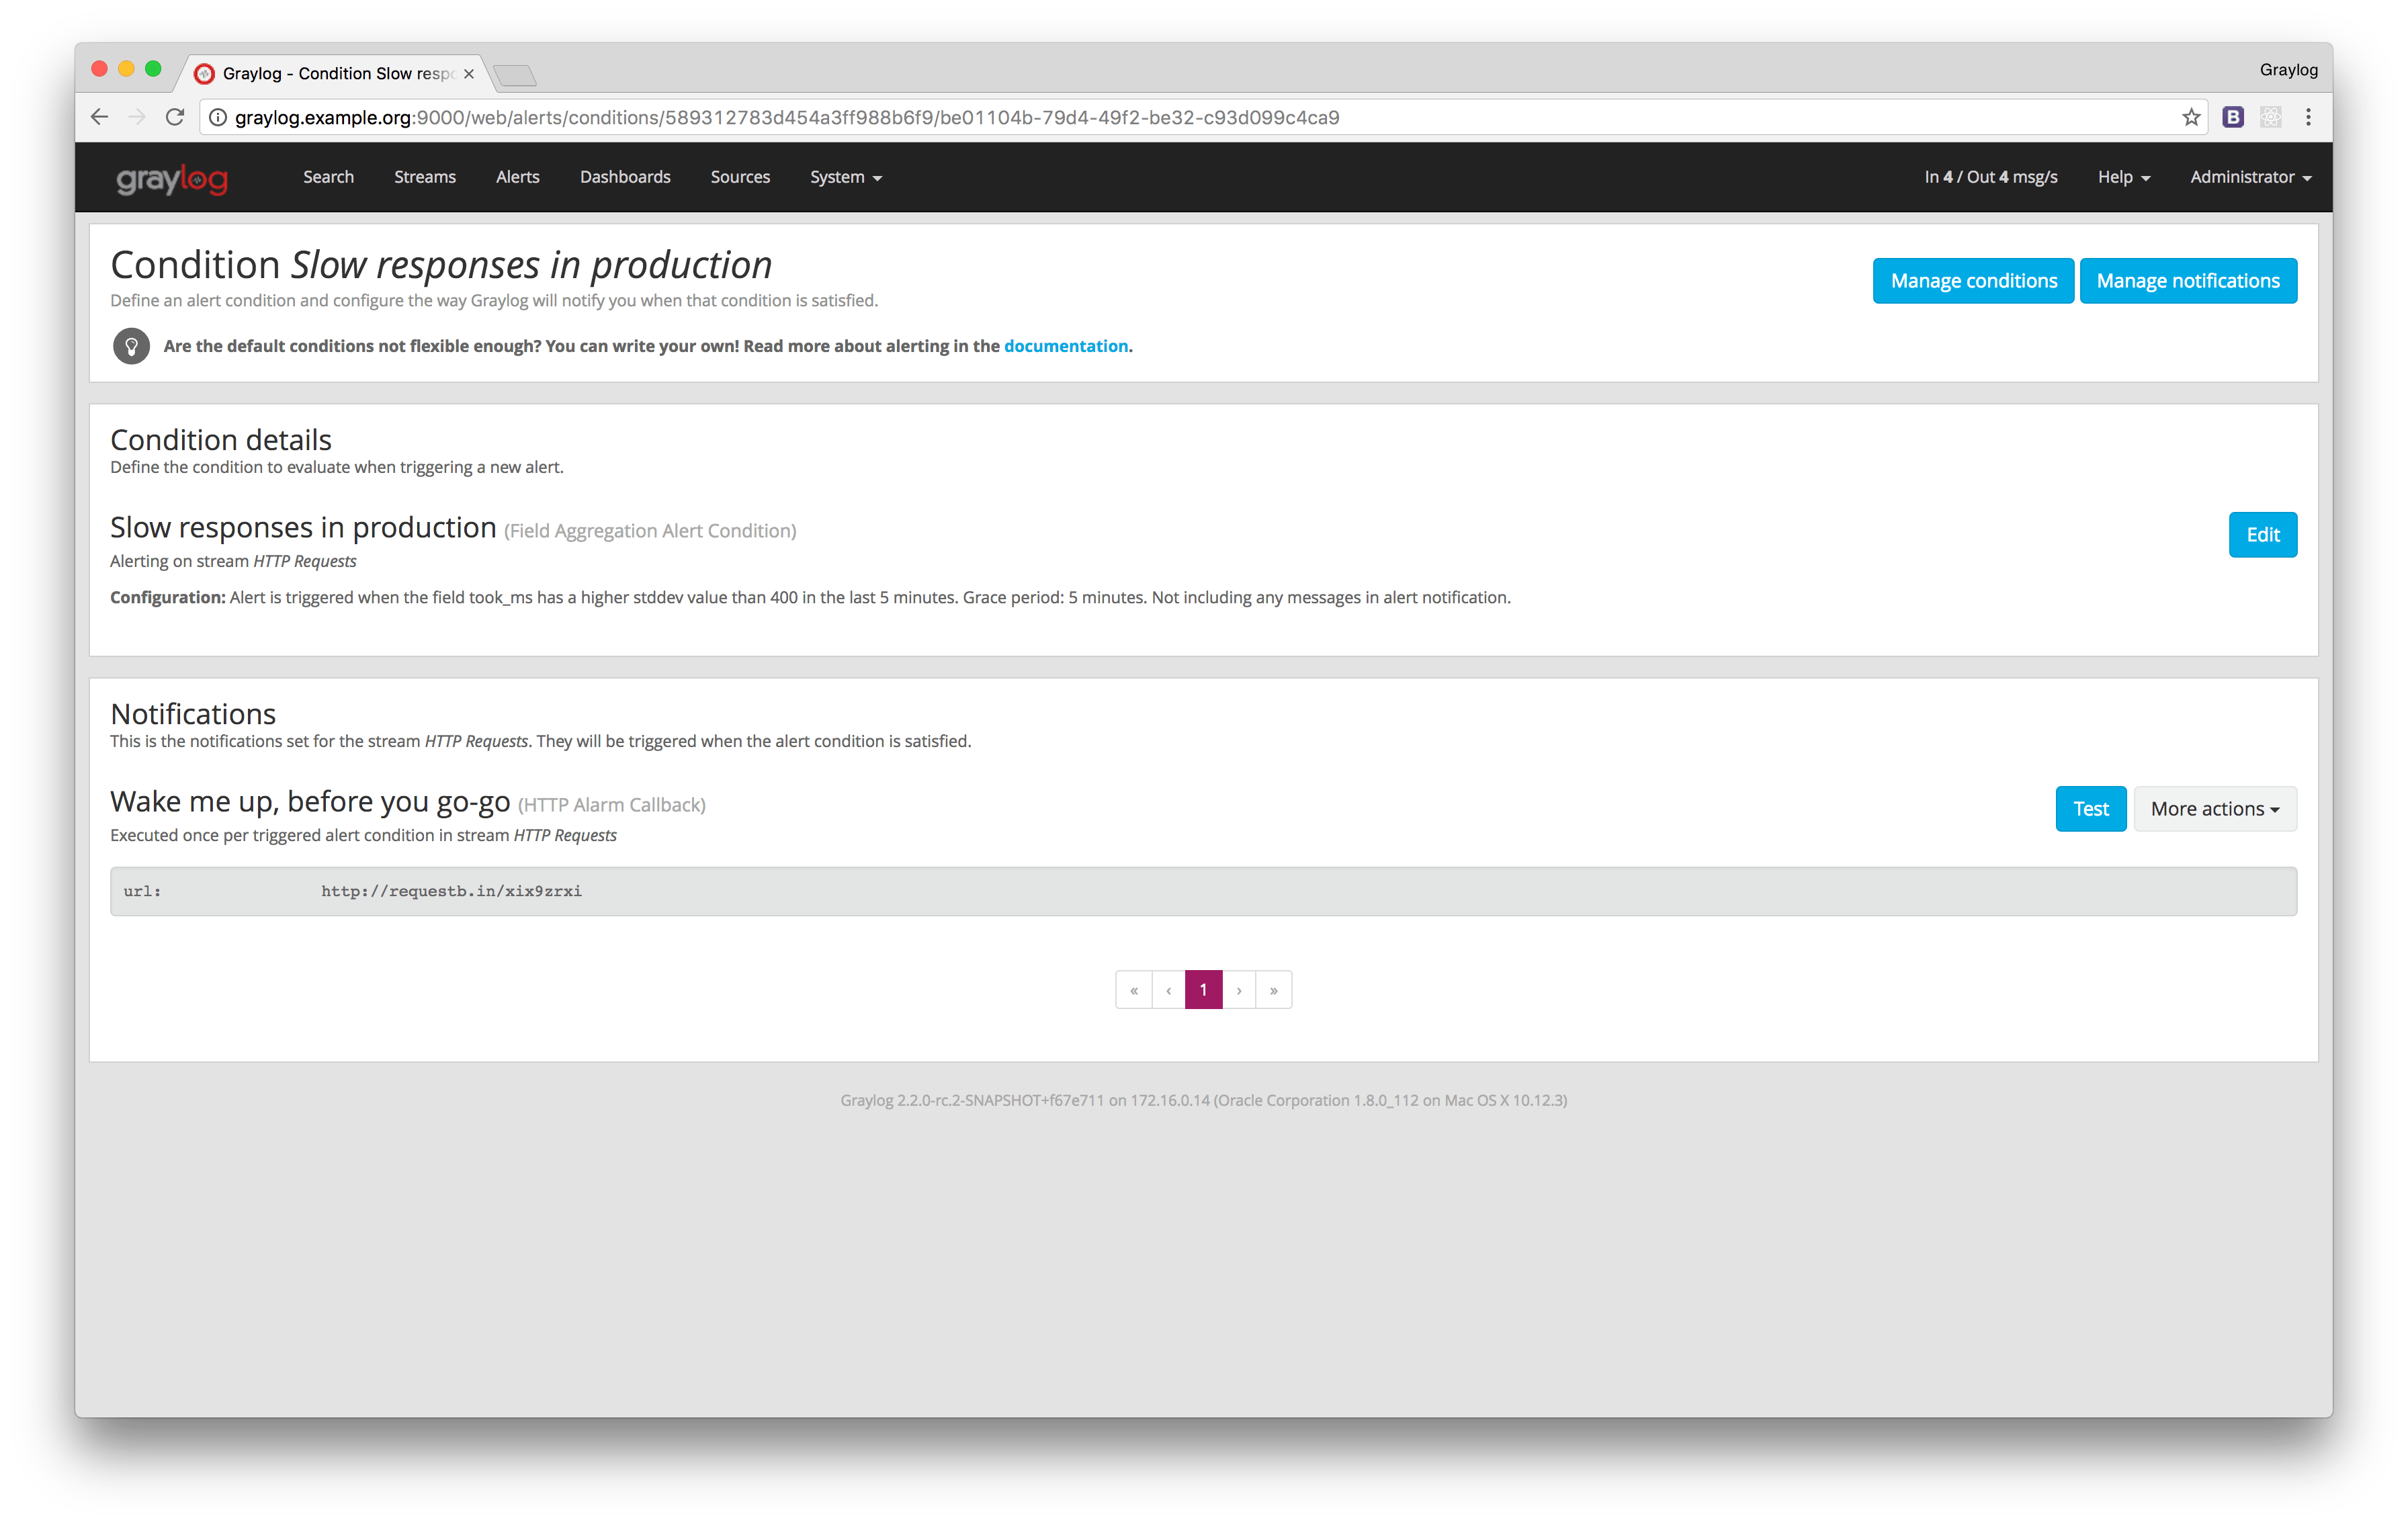Expand the System dropdown menu
This screenshot has width=2408, height=1525.
tap(846, 177)
